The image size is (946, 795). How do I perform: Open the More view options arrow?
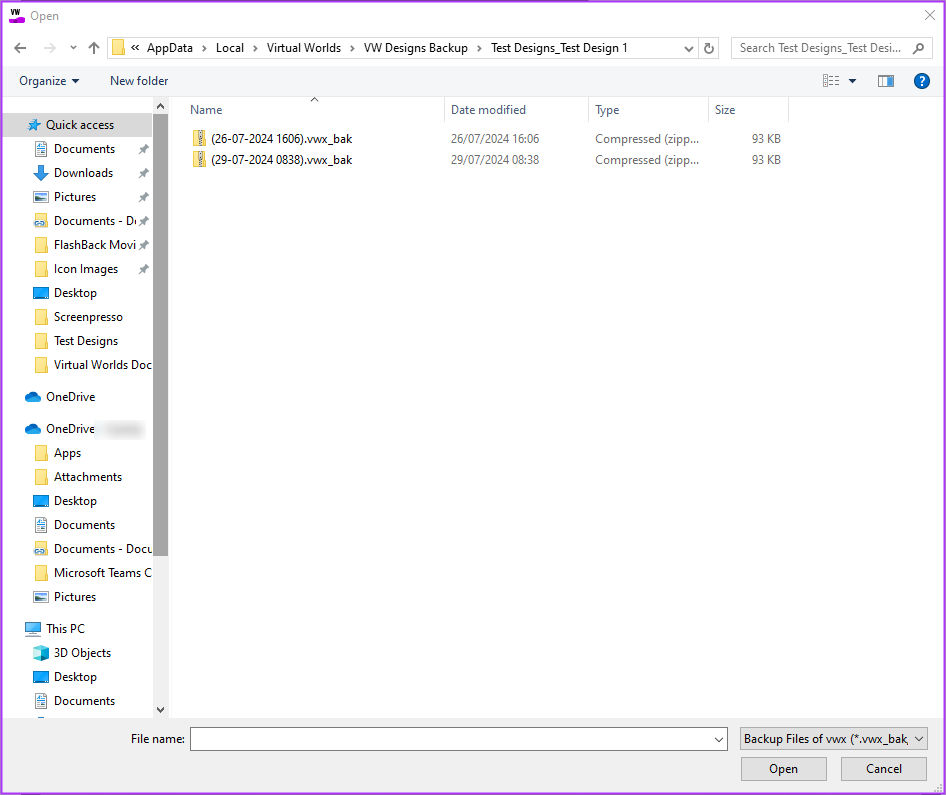pyautogui.click(x=852, y=81)
